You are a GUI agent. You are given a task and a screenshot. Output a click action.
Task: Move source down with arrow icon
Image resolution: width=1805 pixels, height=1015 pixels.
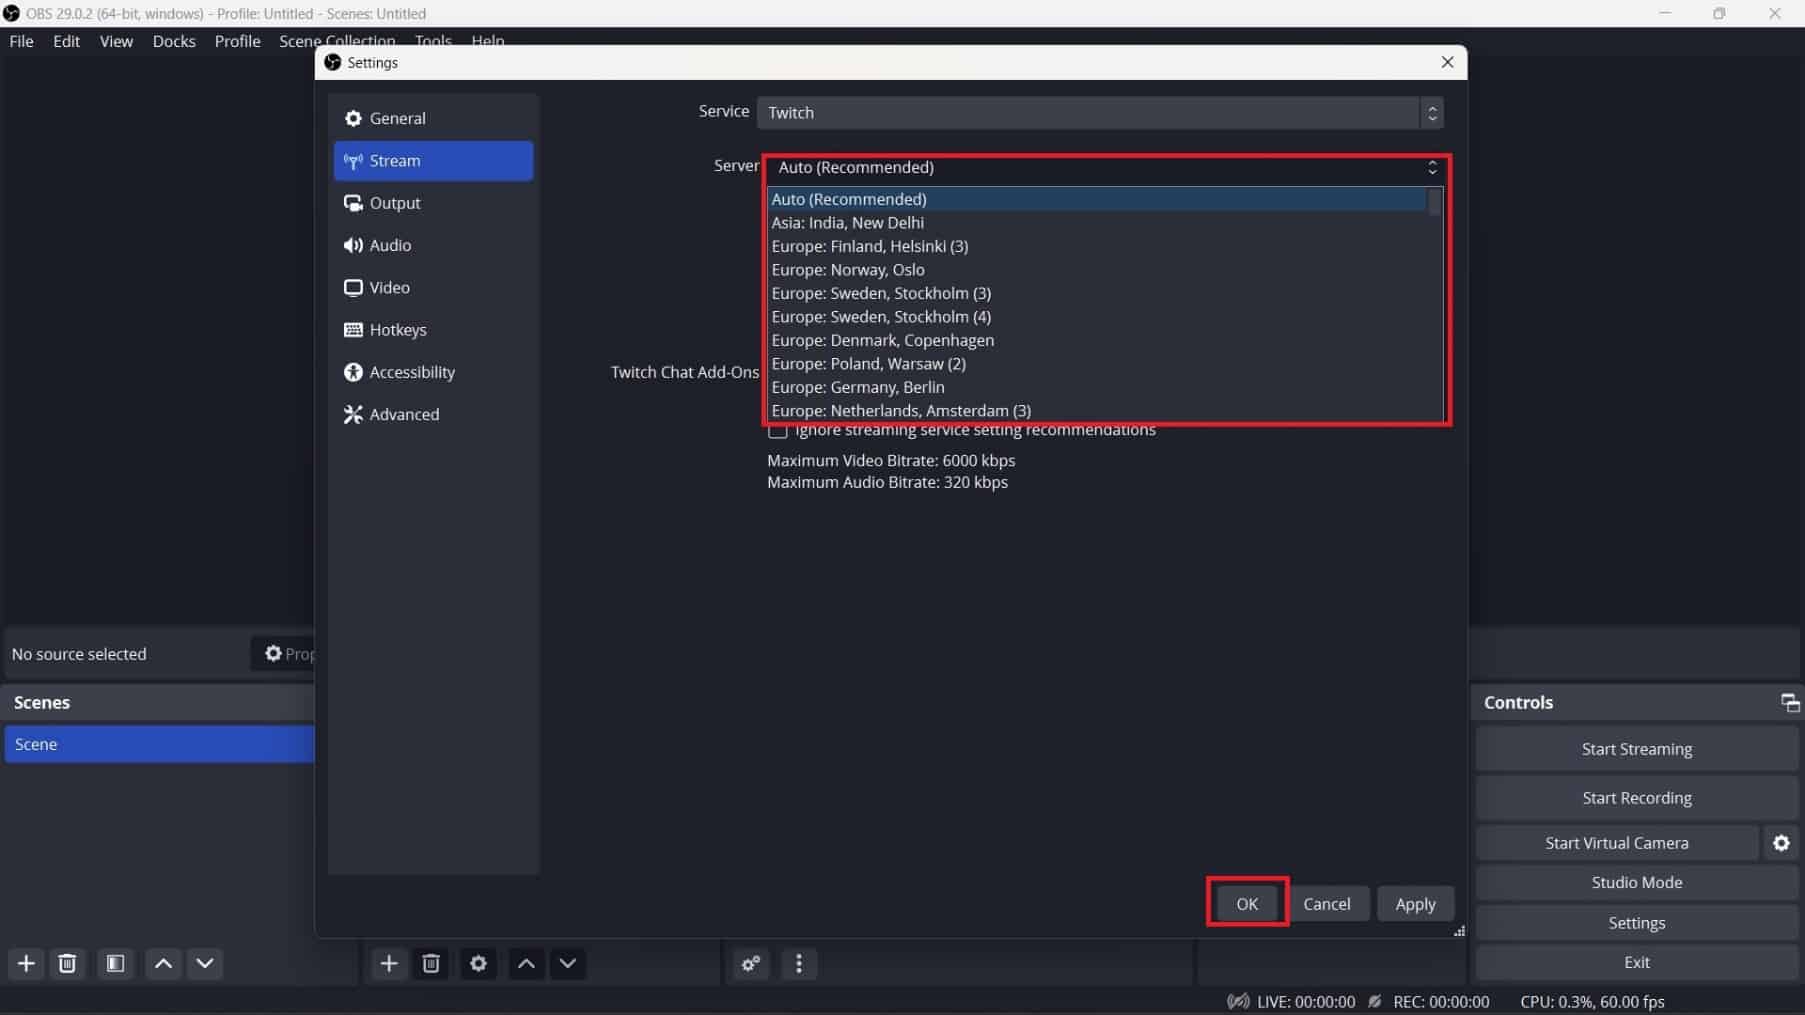click(x=568, y=964)
